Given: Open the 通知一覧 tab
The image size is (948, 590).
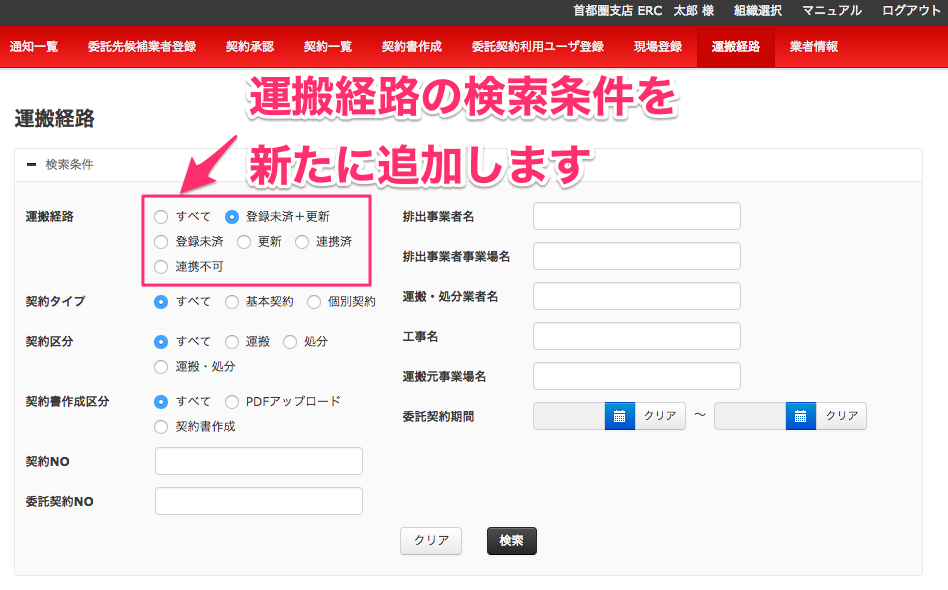Looking at the screenshot, I should [34, 47].
